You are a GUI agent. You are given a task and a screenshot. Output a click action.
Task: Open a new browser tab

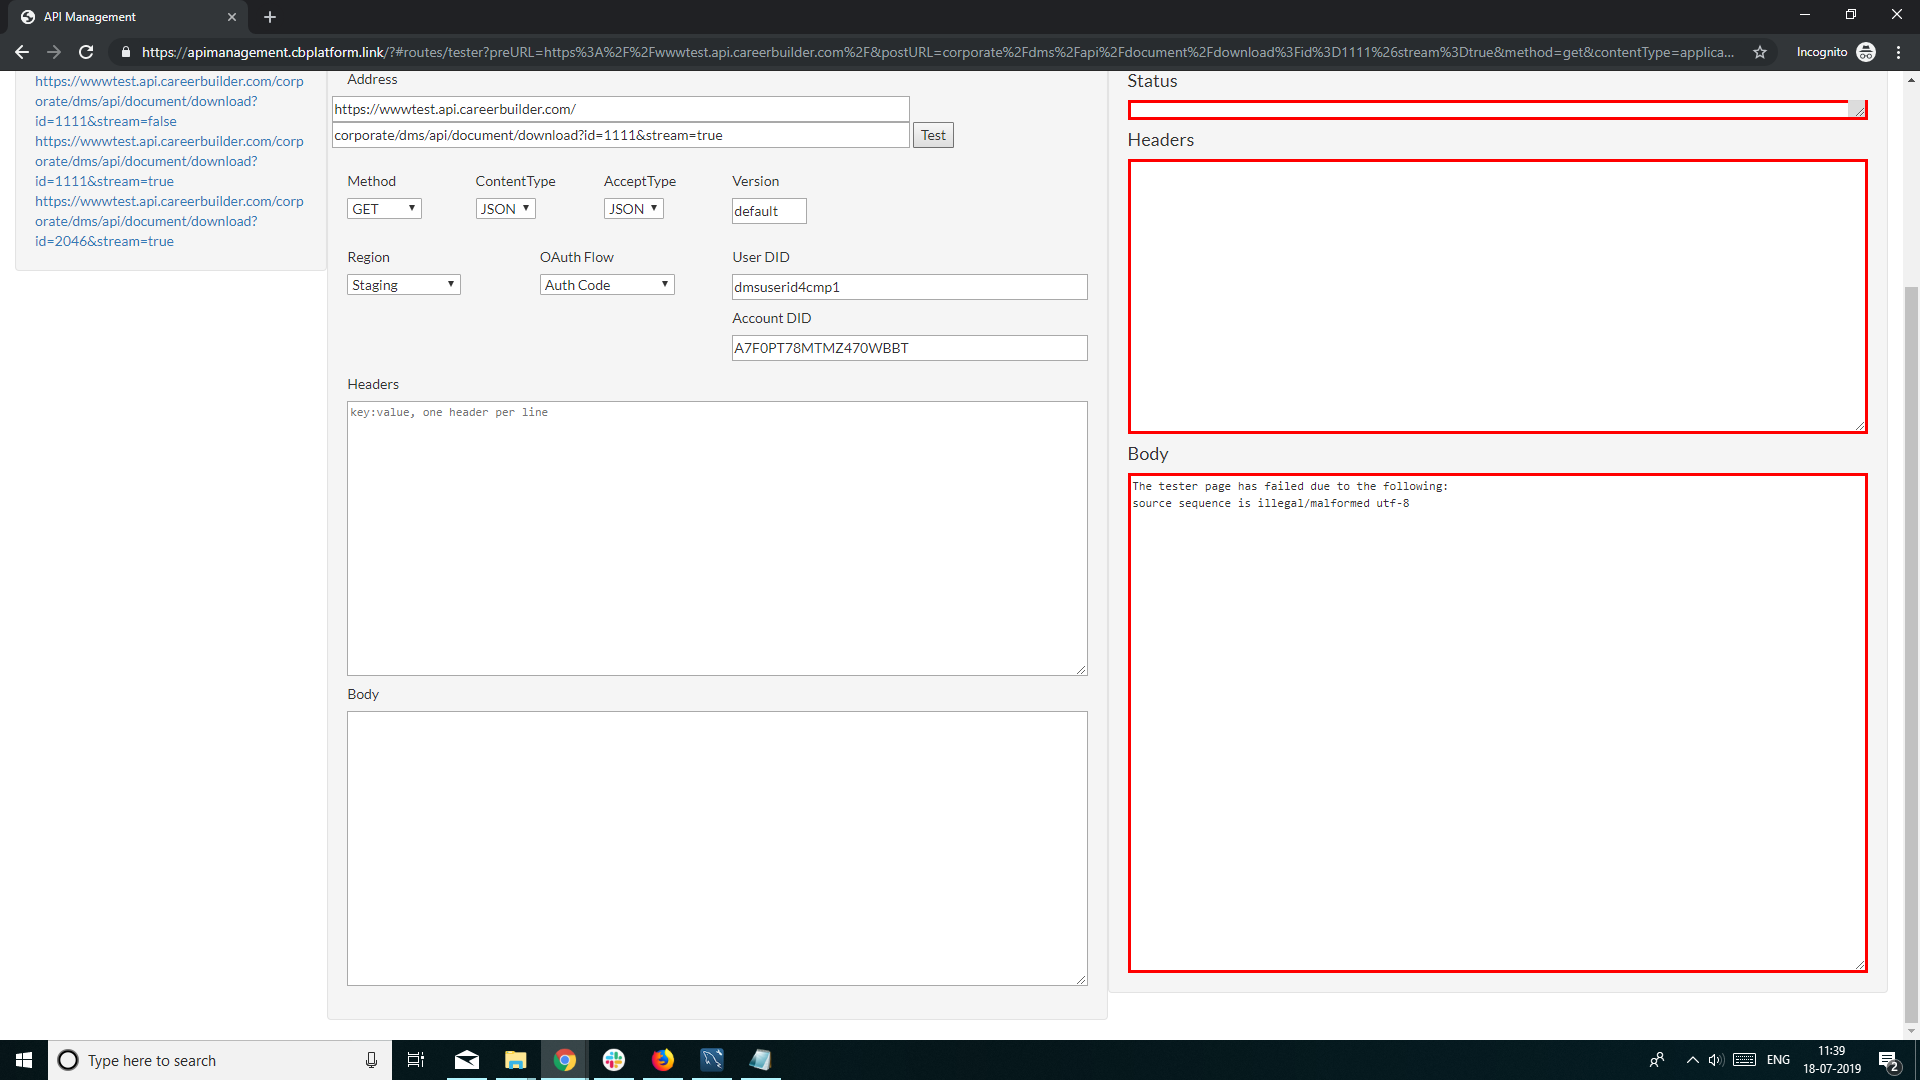point(270,17)
